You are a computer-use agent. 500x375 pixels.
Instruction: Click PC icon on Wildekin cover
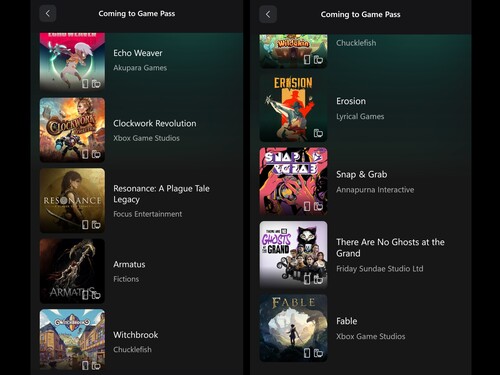[318, 60]
